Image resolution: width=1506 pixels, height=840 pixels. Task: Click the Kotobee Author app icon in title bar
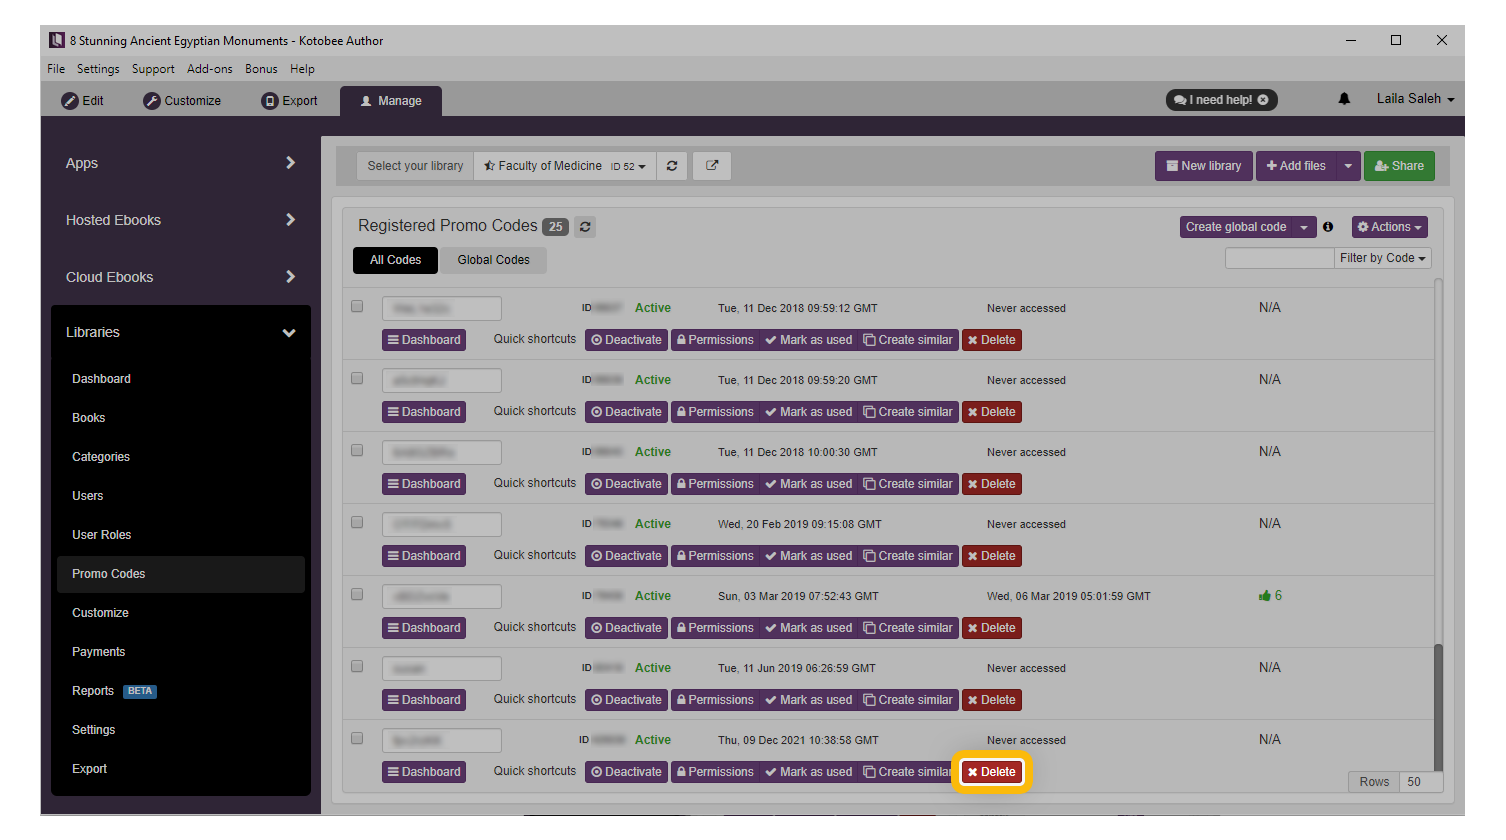(x=57, y=40)
